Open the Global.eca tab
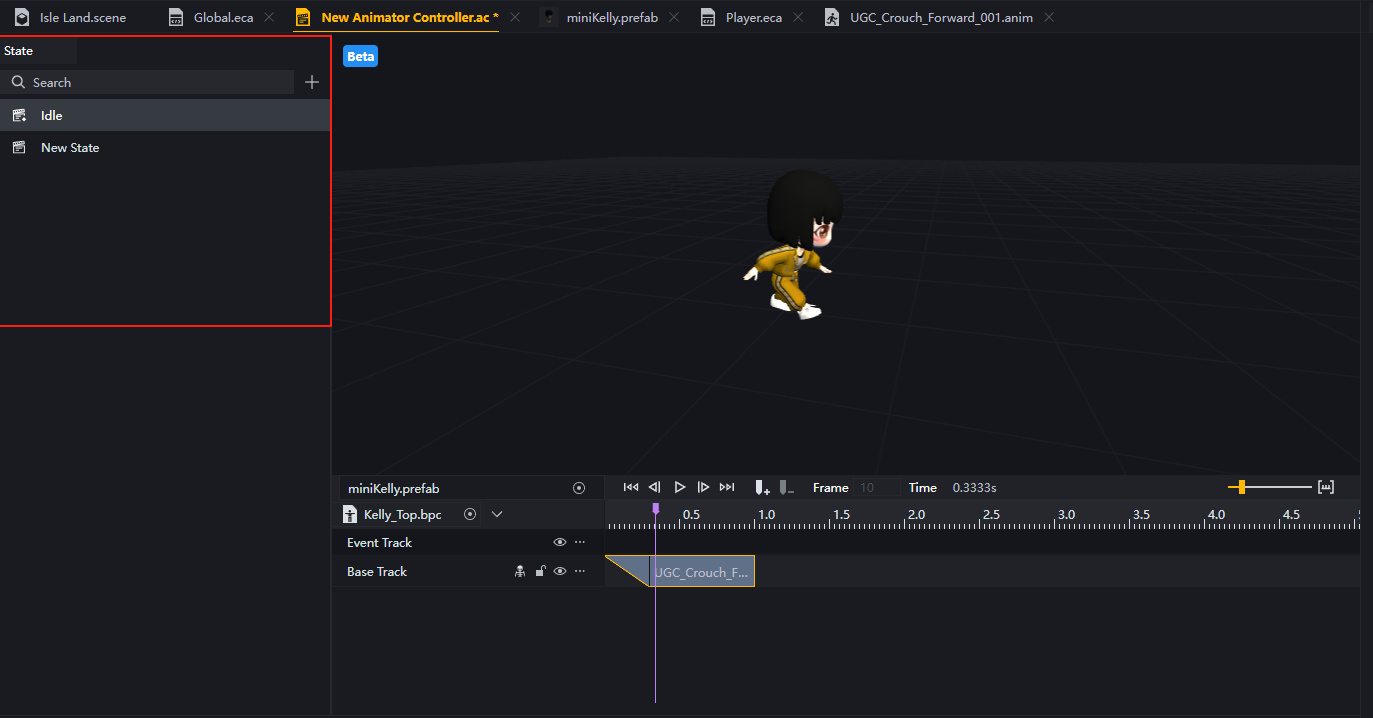This screenshot has width=1373, height=718. tap(211, 17)
